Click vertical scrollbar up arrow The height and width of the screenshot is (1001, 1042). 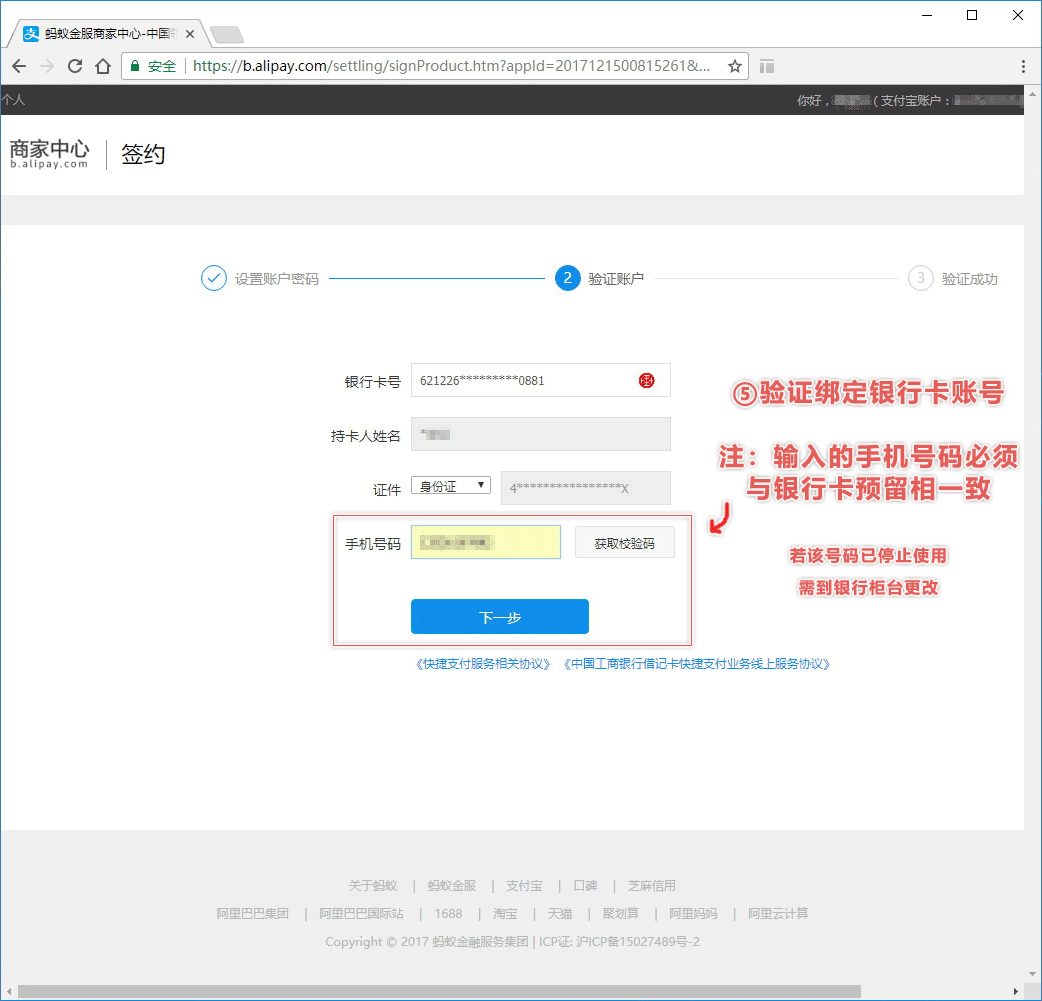pyautogui.click(x=1032, y=94)
